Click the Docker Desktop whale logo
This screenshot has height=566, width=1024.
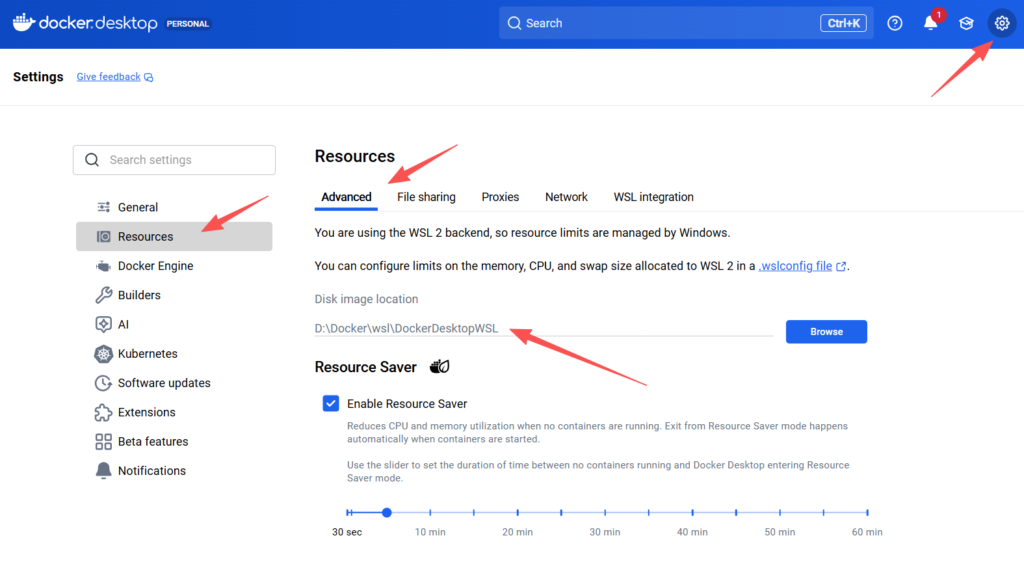(x=24, y=23)
